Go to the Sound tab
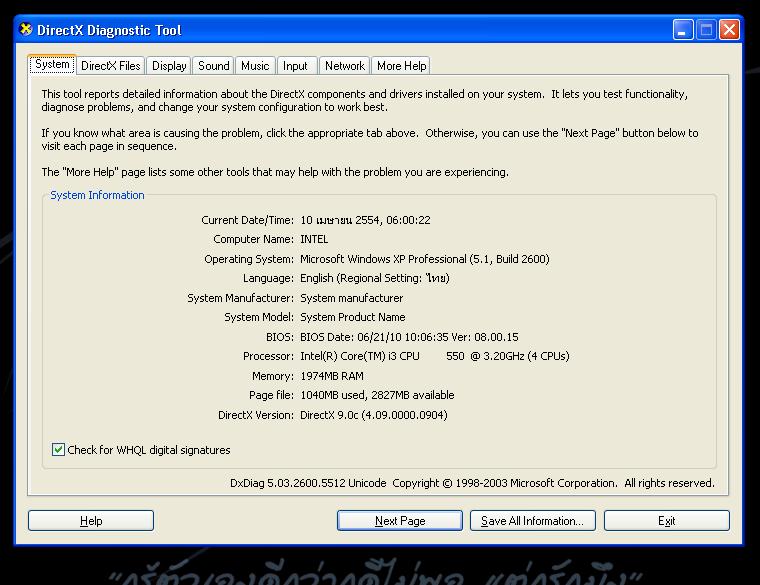This screenshot has width=760, height=585. click(214, 65)
